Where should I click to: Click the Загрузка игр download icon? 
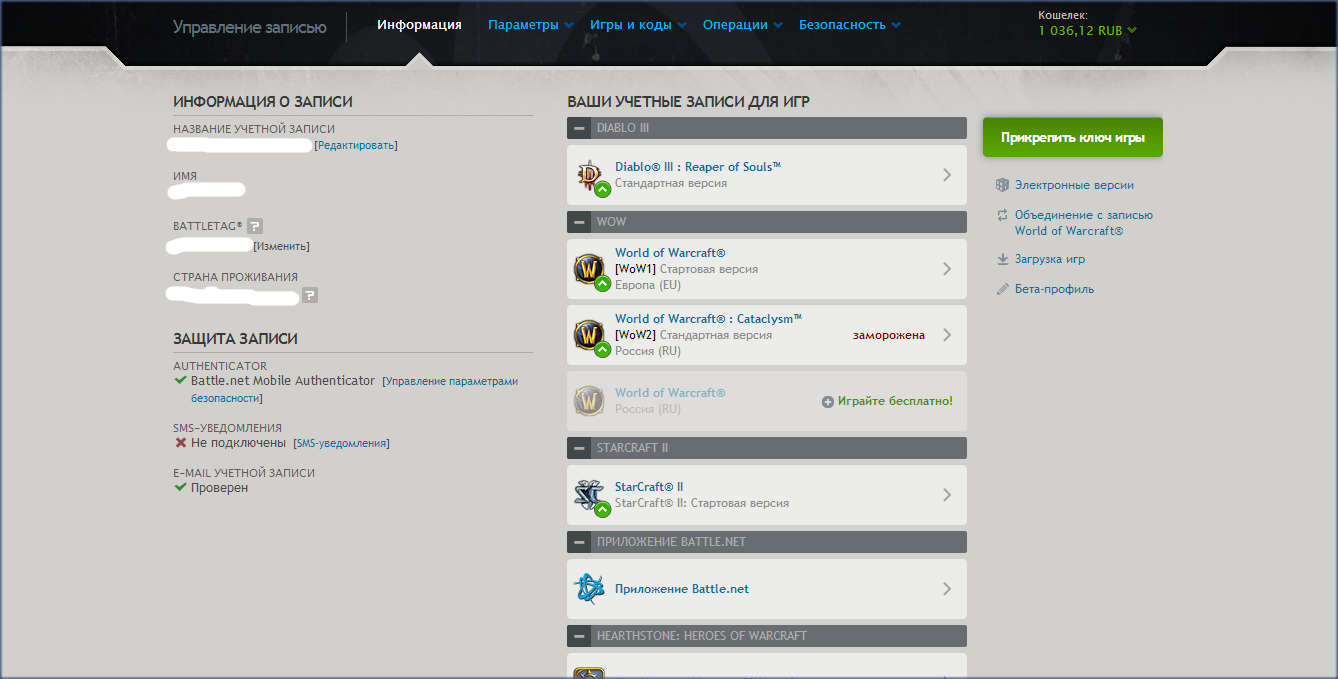[1003, 259]
